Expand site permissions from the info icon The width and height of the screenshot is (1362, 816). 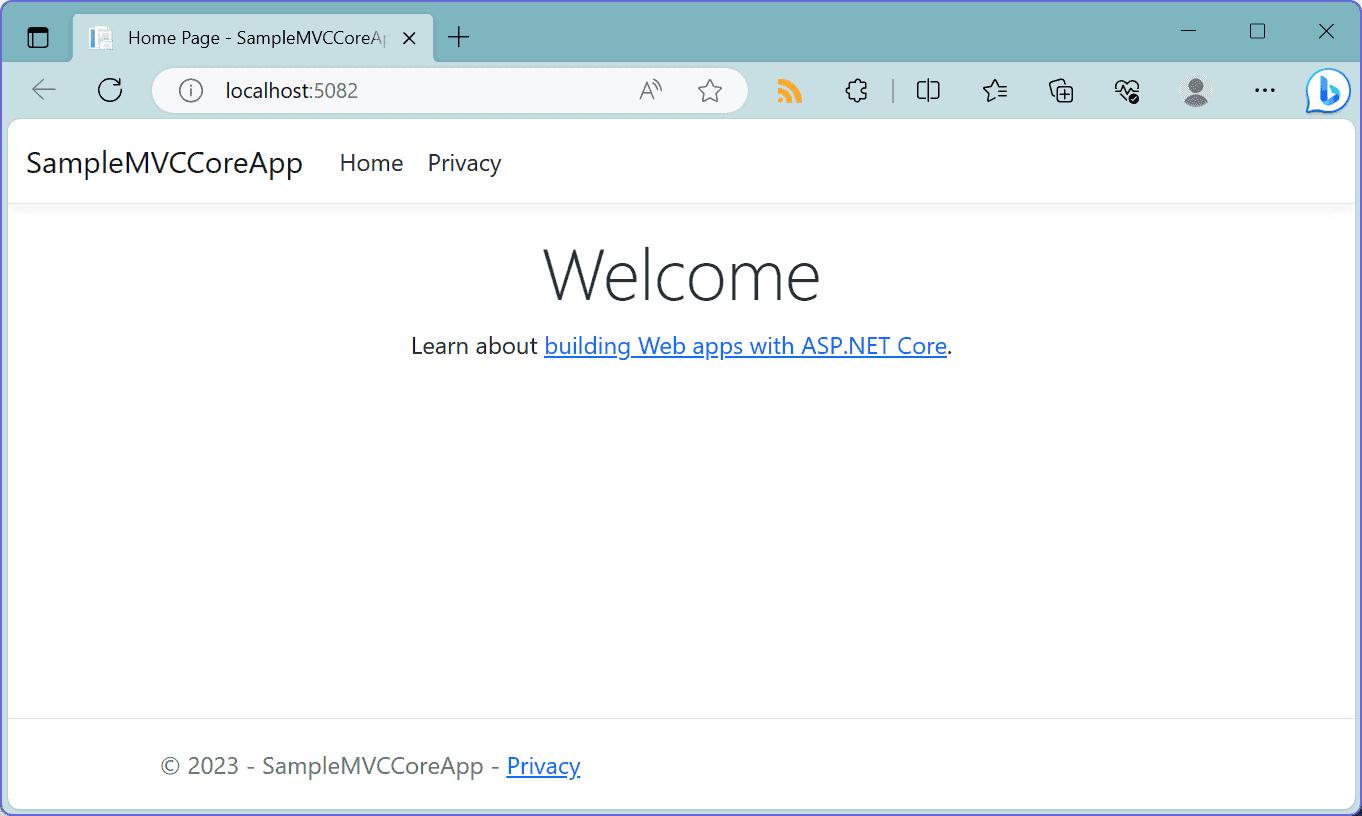[x=190, y=90]
